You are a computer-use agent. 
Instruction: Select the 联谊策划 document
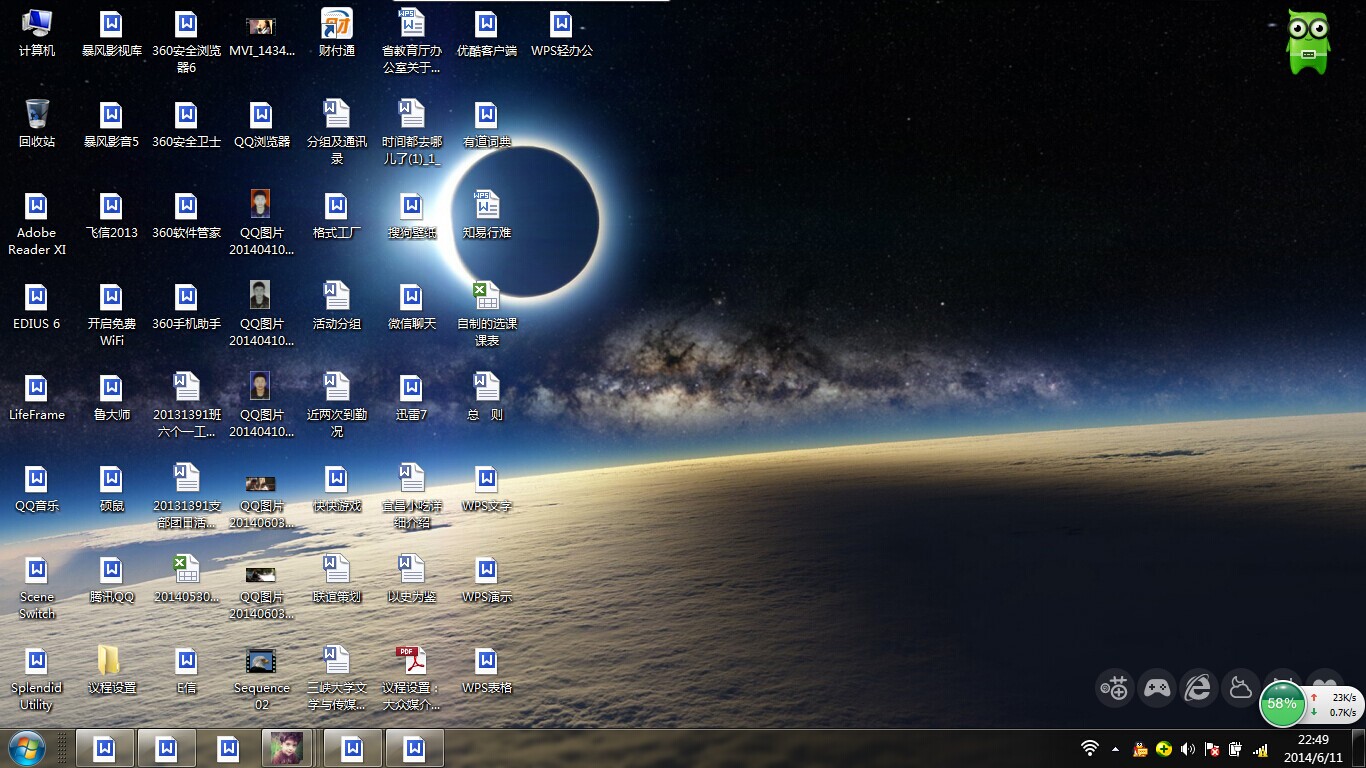point(337,579)
